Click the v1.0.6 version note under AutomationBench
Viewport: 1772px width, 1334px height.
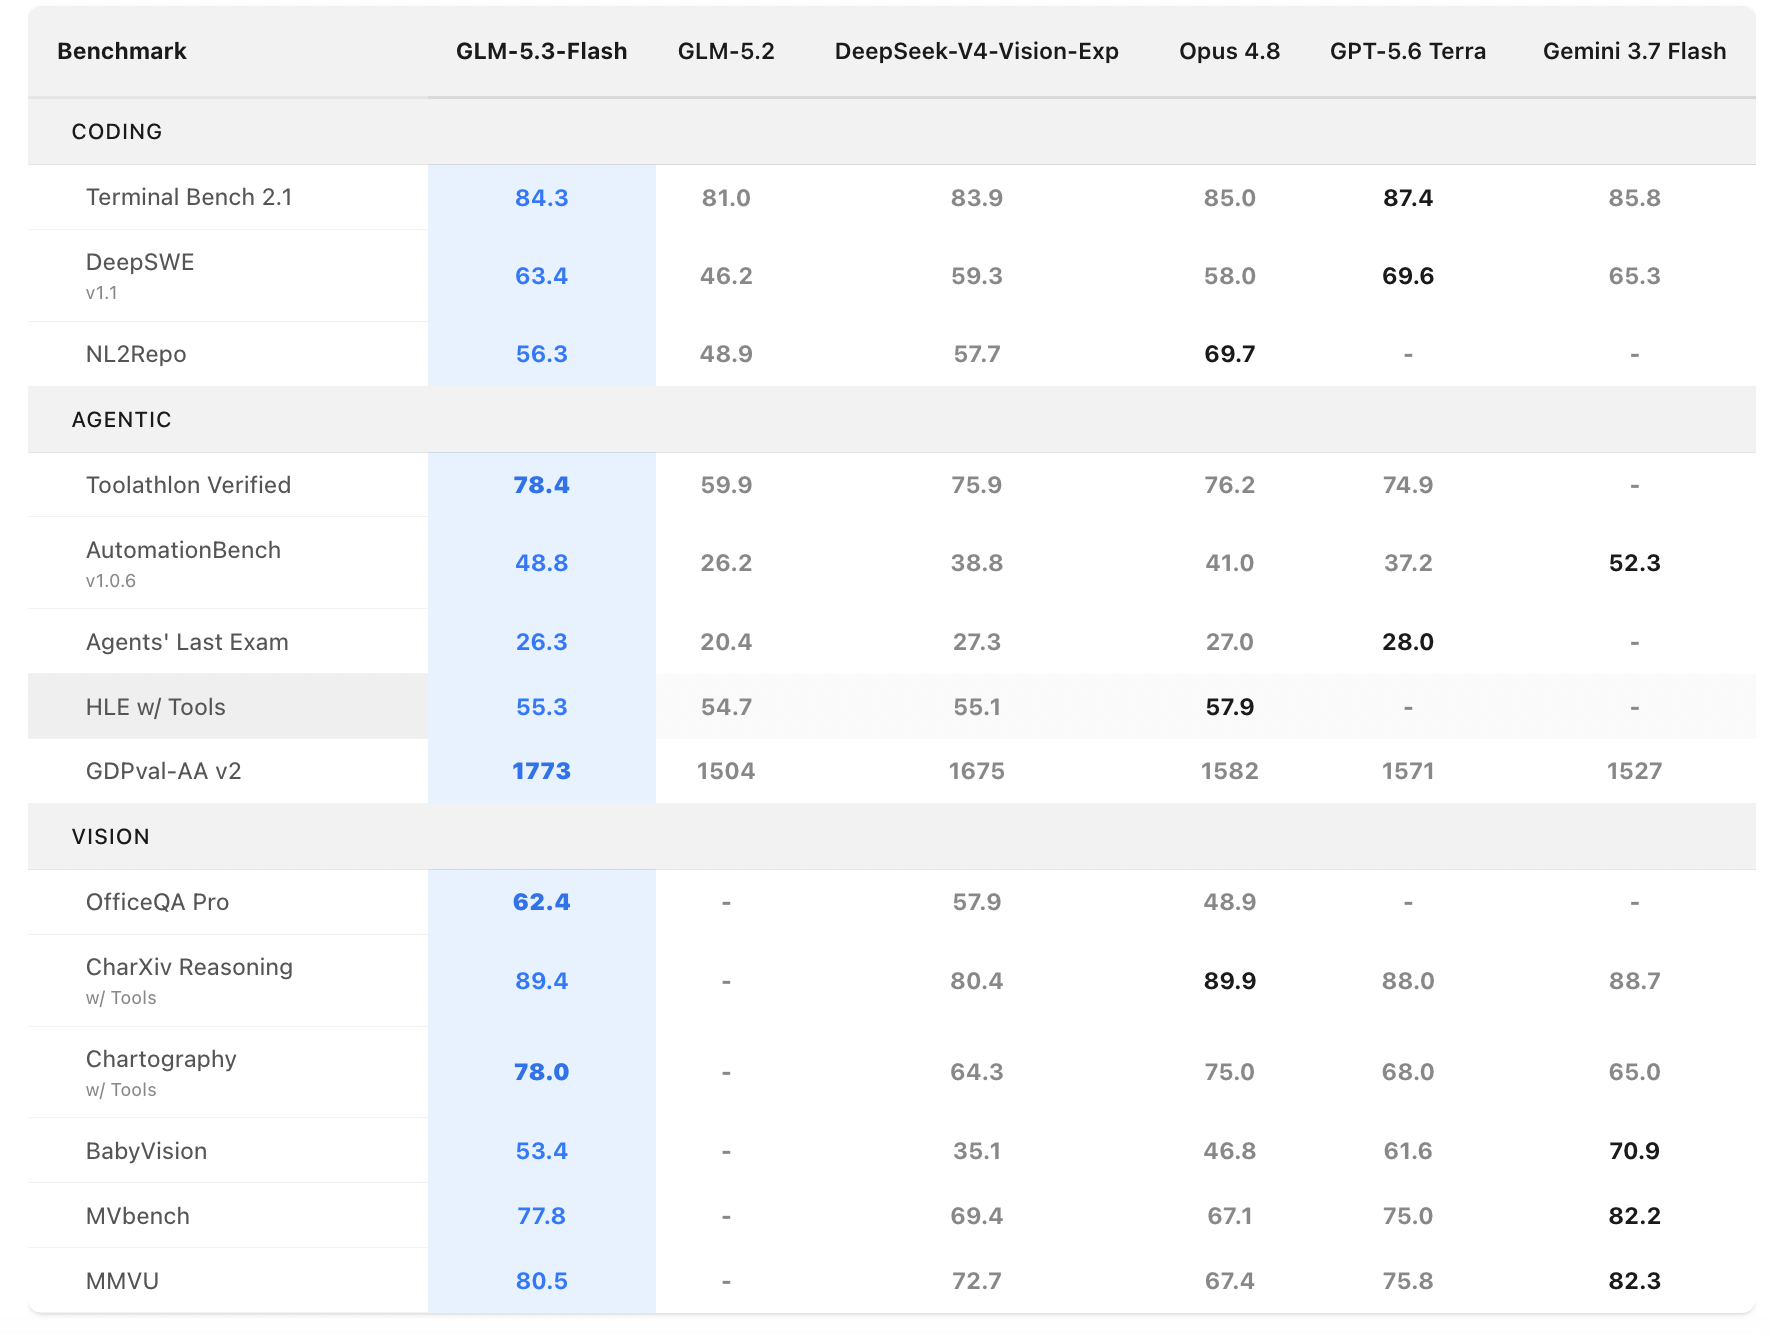click(x=111, y=581)
